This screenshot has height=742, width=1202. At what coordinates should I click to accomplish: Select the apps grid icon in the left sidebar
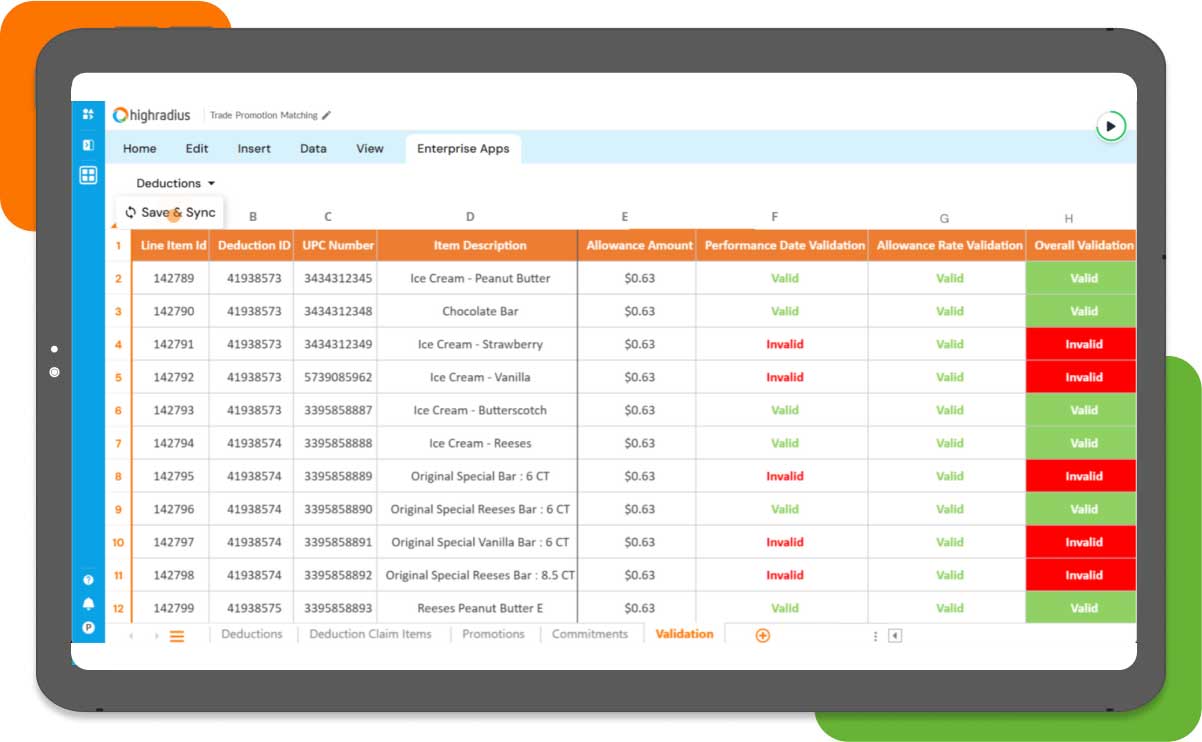point(88,175)
